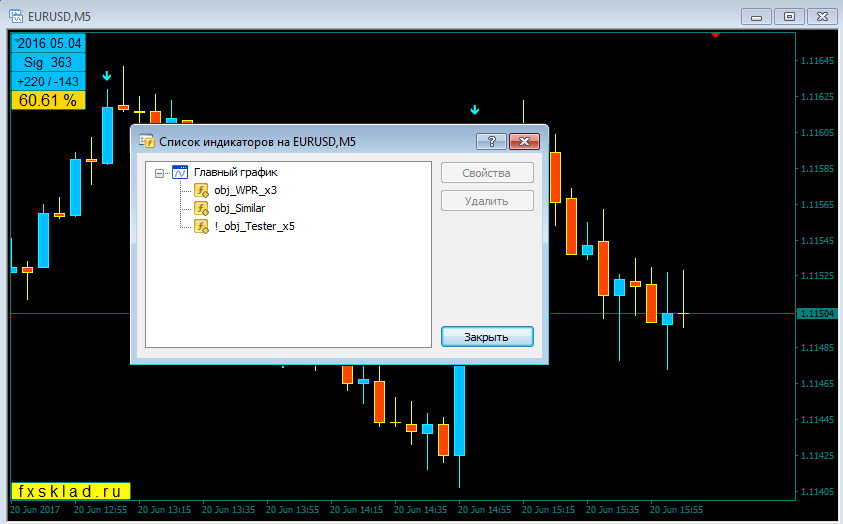843x524 pixels.
Task: Click the cyan down arrow signal near 14:55
Action: [475, 110]
